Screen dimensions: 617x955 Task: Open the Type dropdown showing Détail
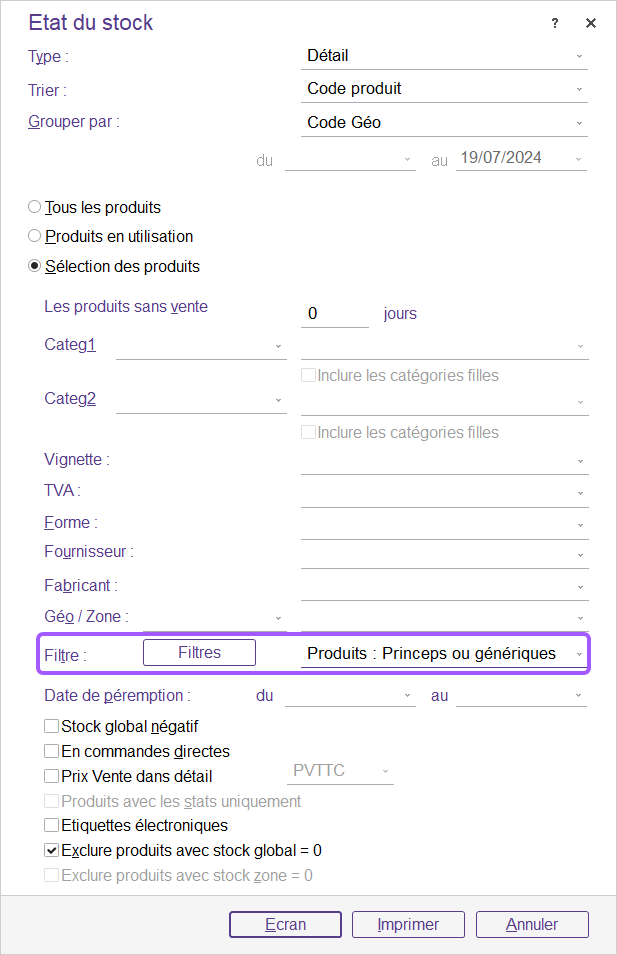coord(445,56)
